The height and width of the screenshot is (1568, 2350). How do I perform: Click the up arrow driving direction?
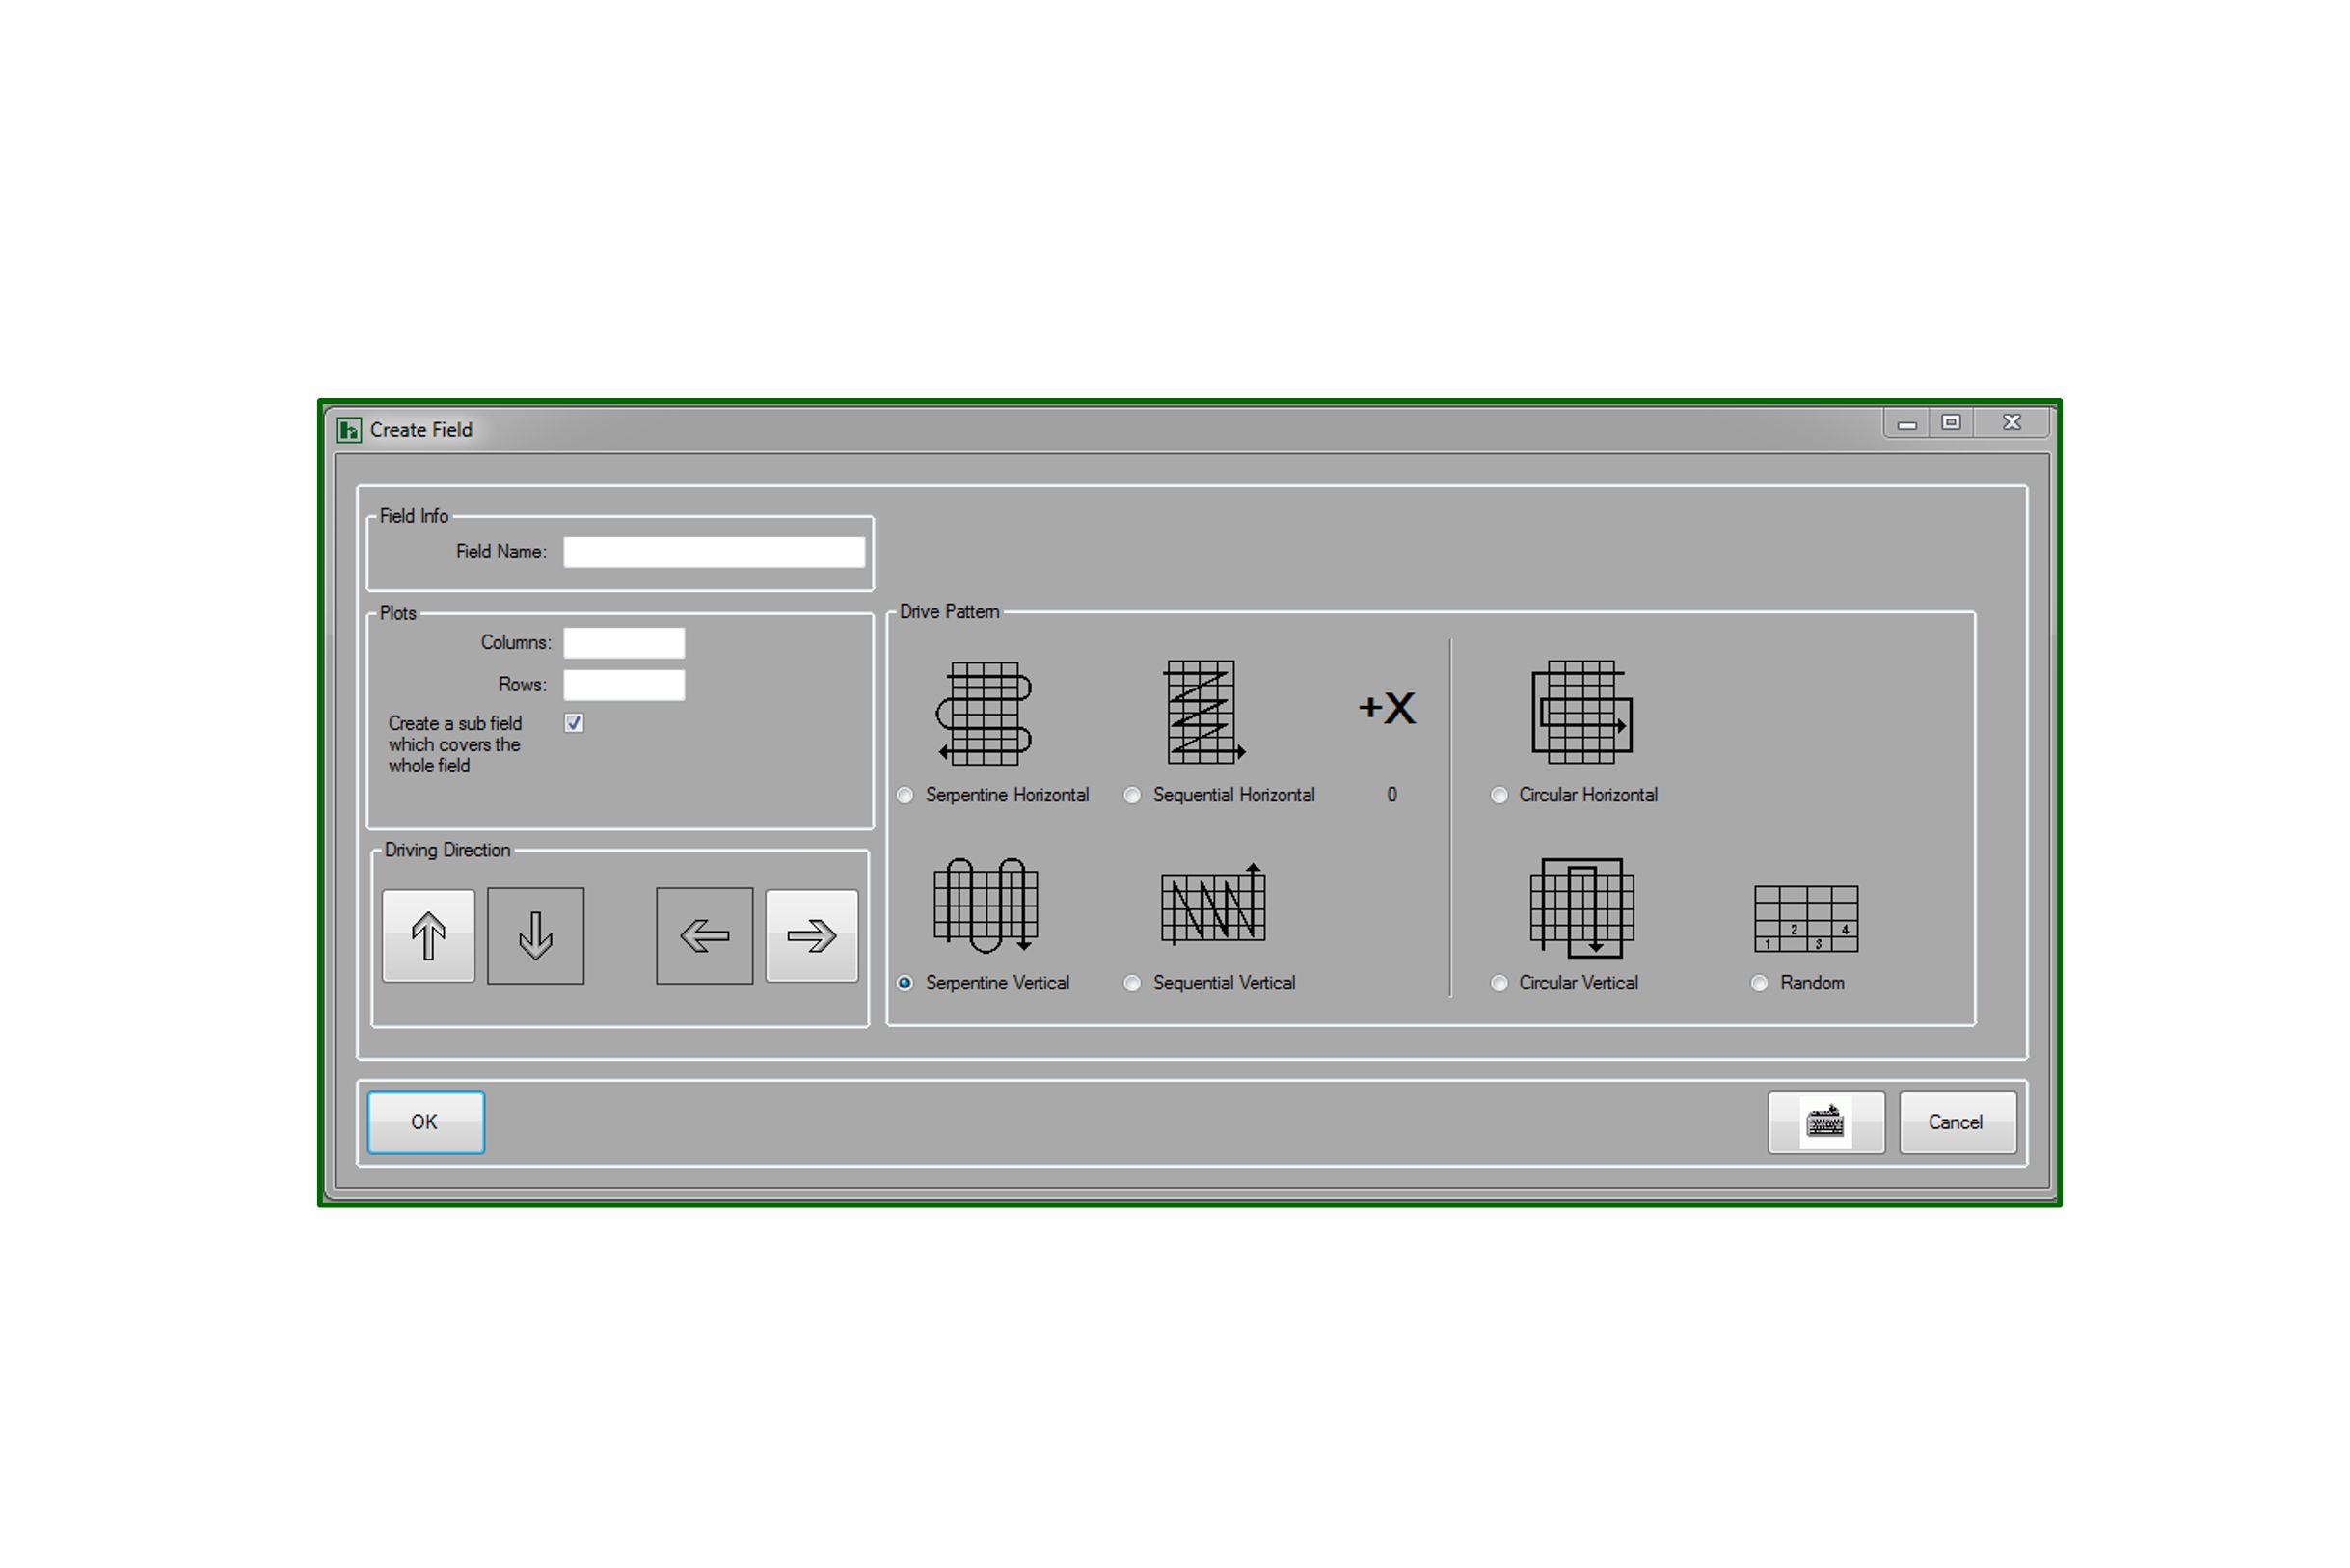[x=428, y=936]
